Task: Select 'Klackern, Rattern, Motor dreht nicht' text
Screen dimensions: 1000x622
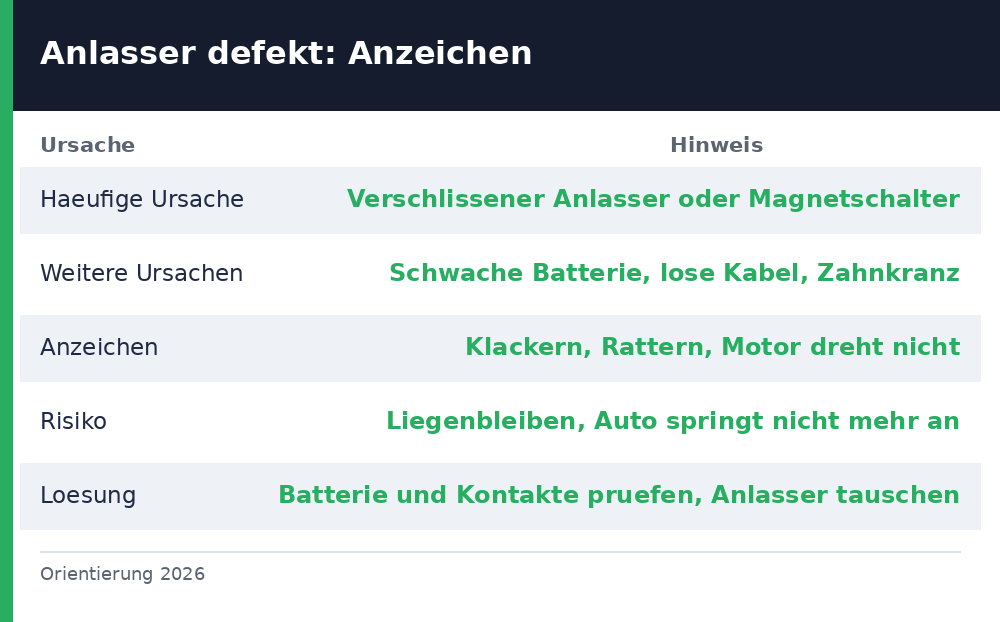Action: pyautogui.click(x=712, y=347)
